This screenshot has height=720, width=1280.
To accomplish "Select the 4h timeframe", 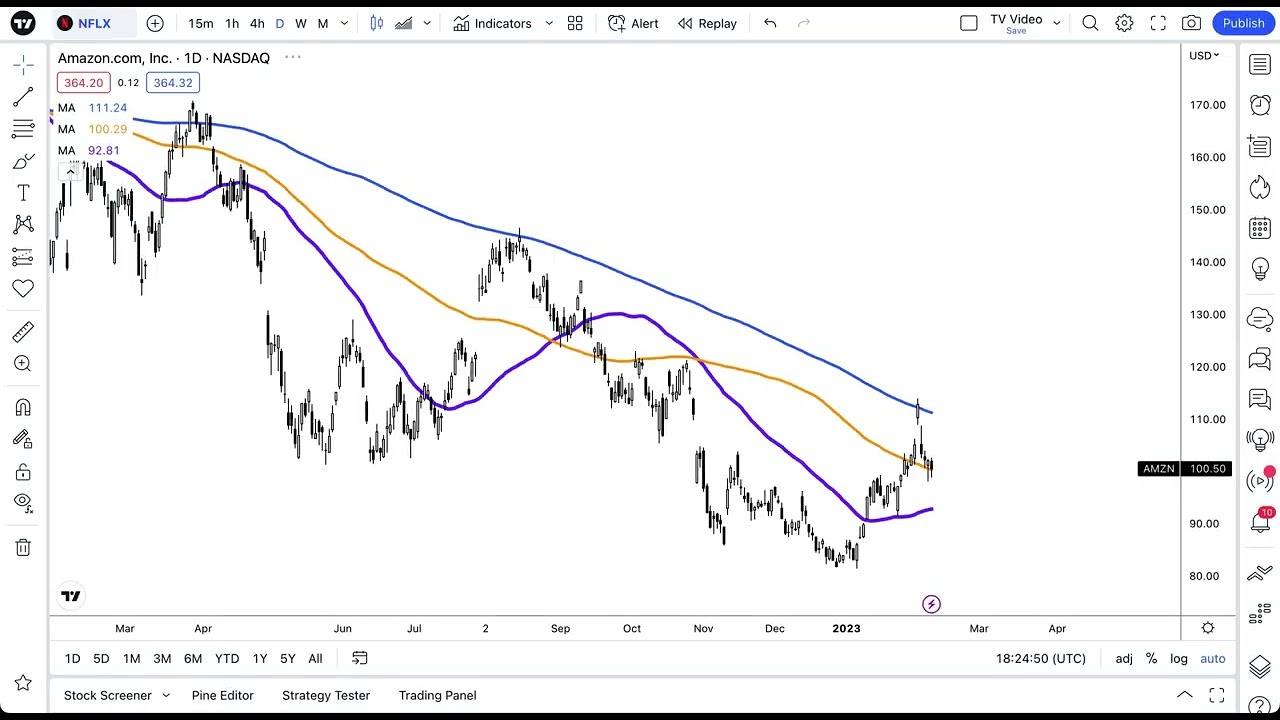I will tap(257, 23).
